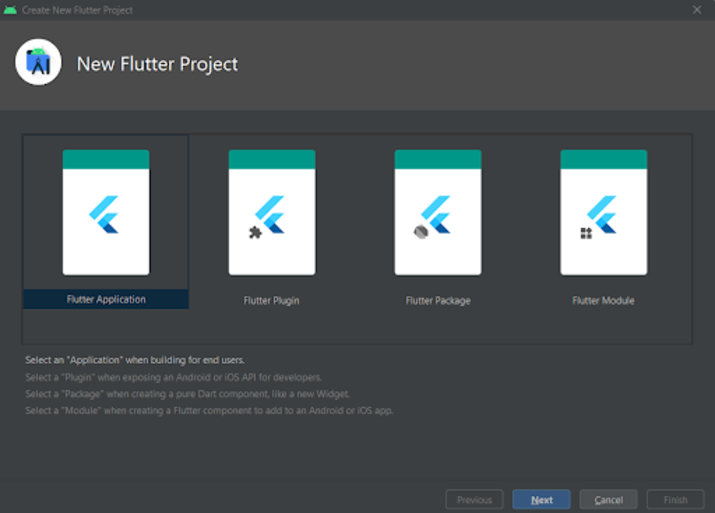Click the Android Studio logo in header
The height and width of the screenshot is (513, 715).
[38, 62]
